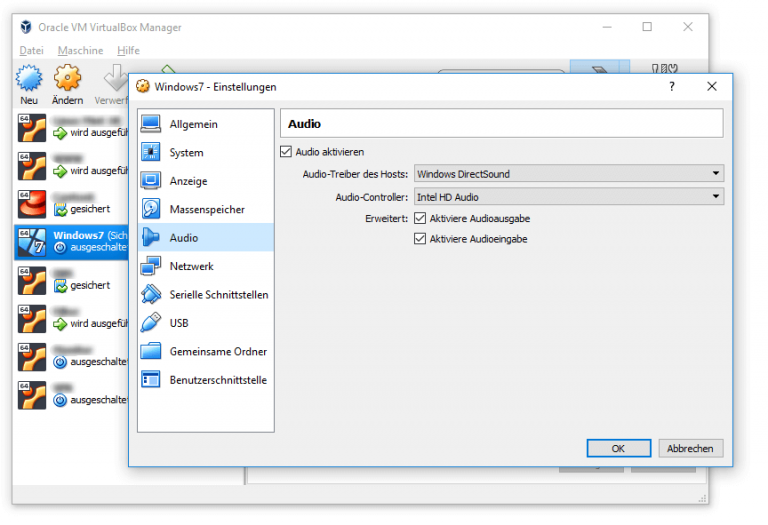Click the Erweitert label
Image resolution: width=768 pixels, height=525 pixels.
[386, 218]
